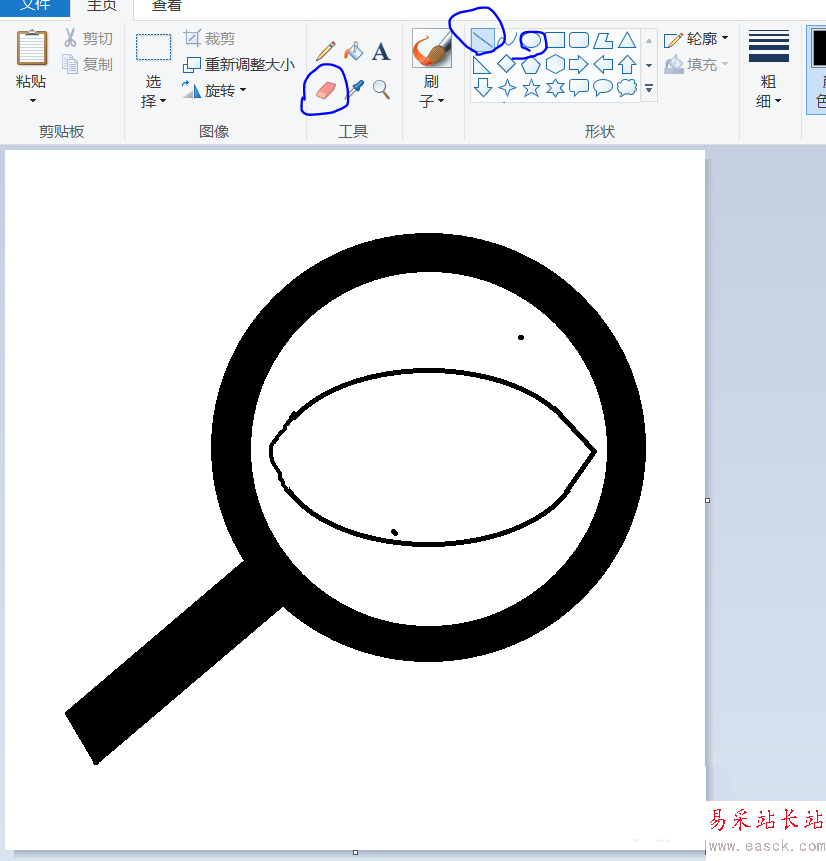
Task: Choose the Rectangle shape
Action: coord(555,40)
